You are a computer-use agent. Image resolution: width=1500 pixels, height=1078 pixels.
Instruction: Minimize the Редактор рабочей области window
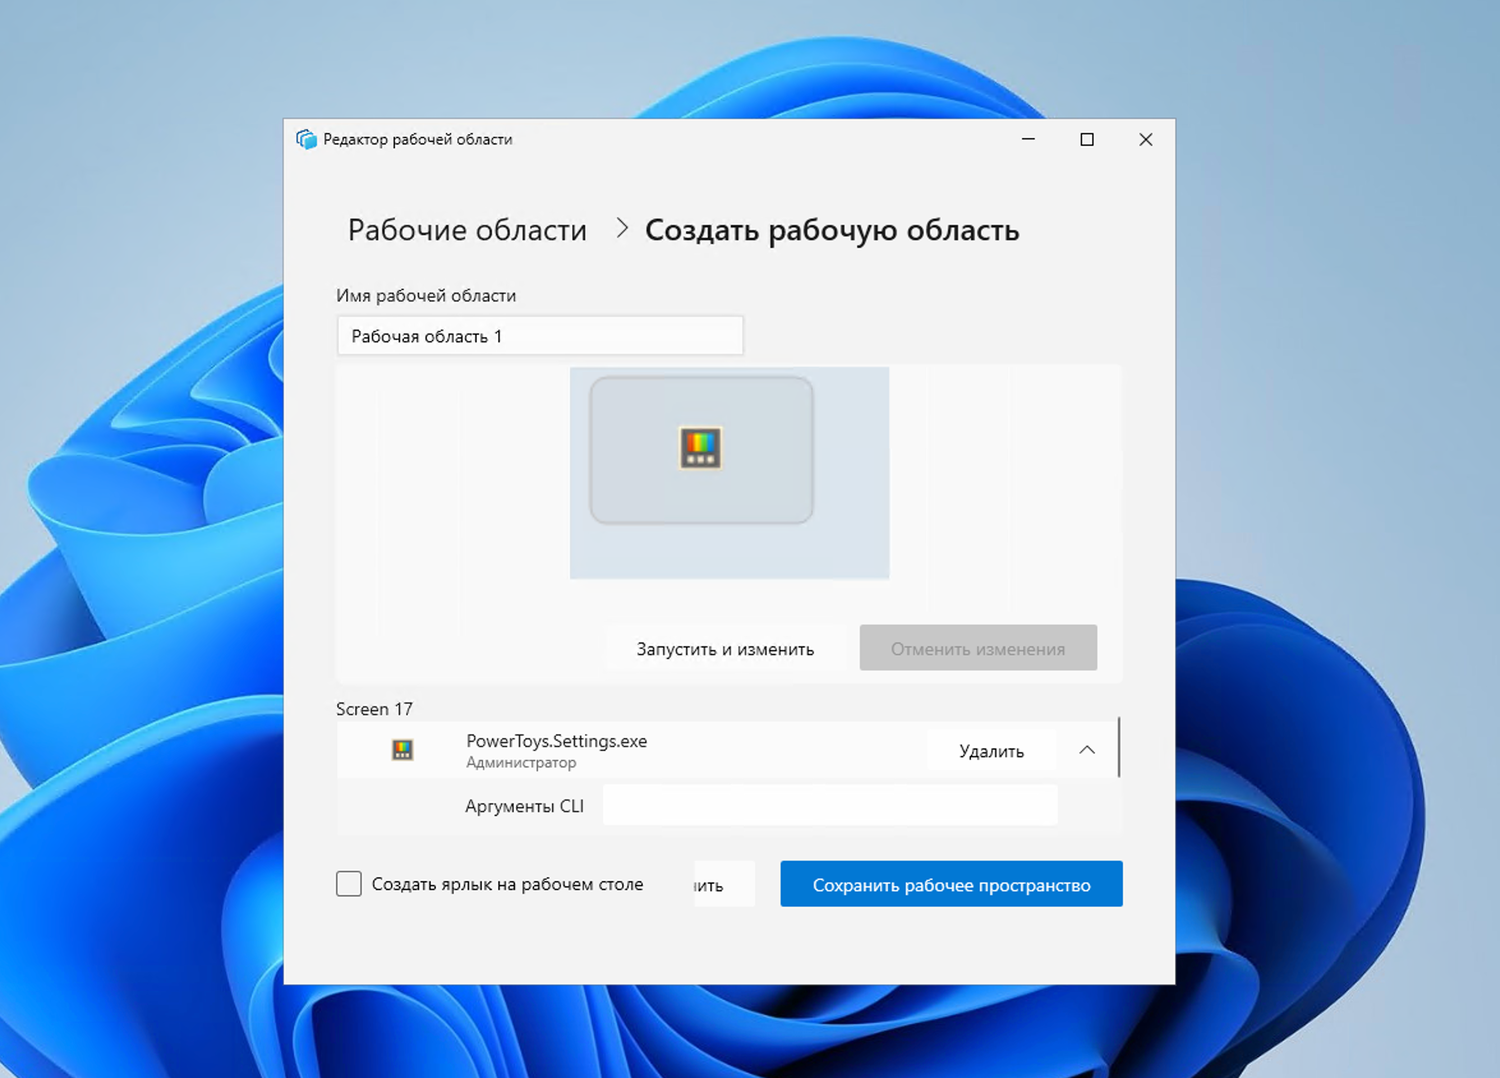coord(1028,139)
